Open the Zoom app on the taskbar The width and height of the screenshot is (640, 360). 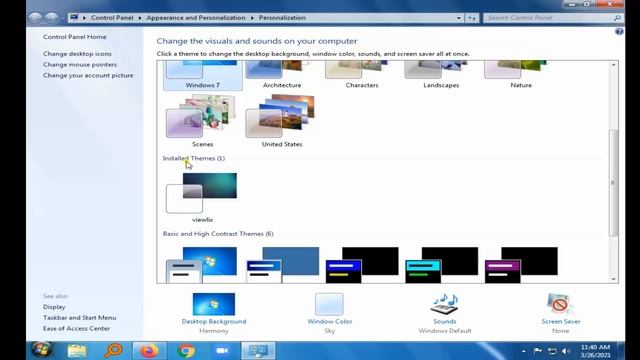(222, 351)
